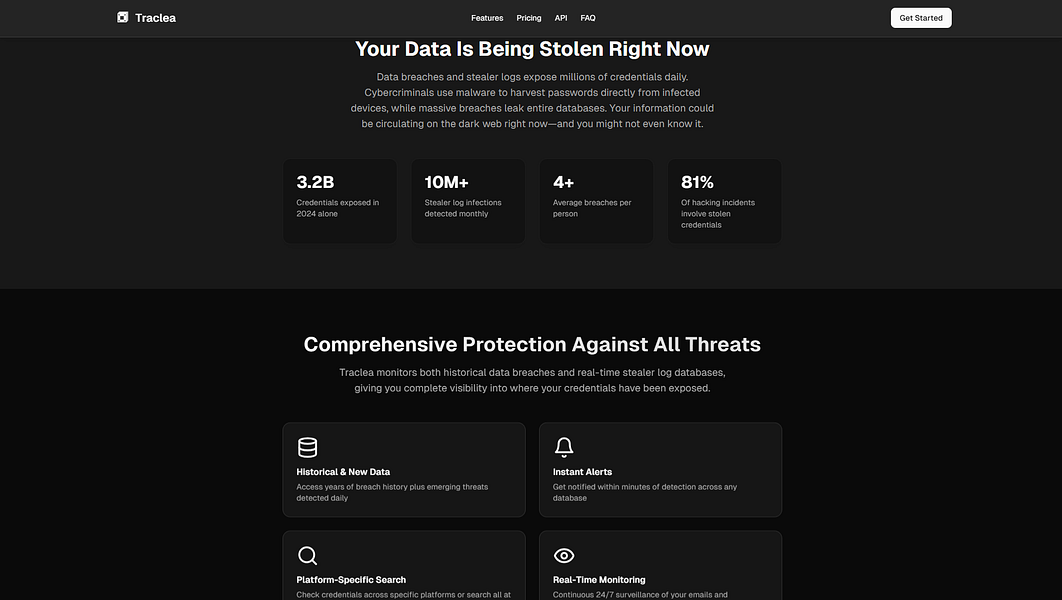
Task: Click the eye icon for Real-Time Monitoring
Action: tap(564, 555)
